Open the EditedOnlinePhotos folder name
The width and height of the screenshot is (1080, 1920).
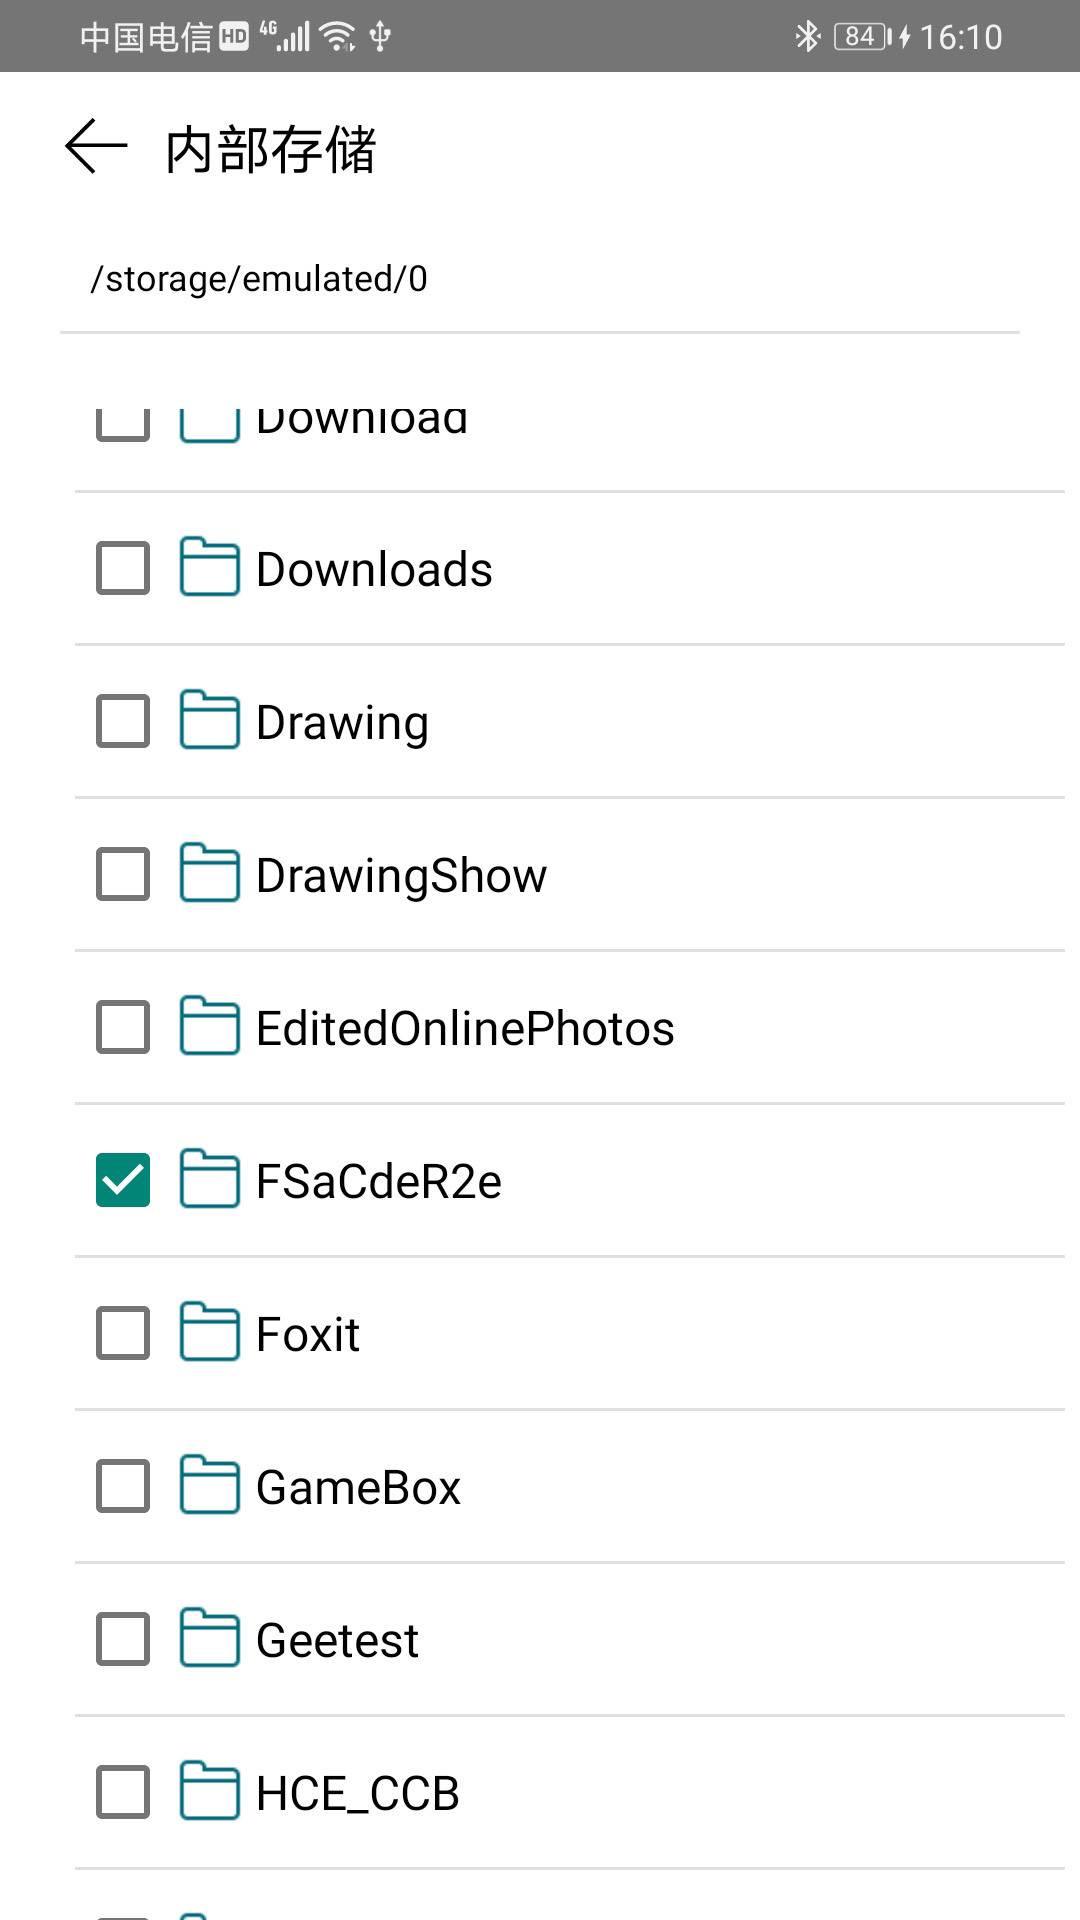point(465,1028)
